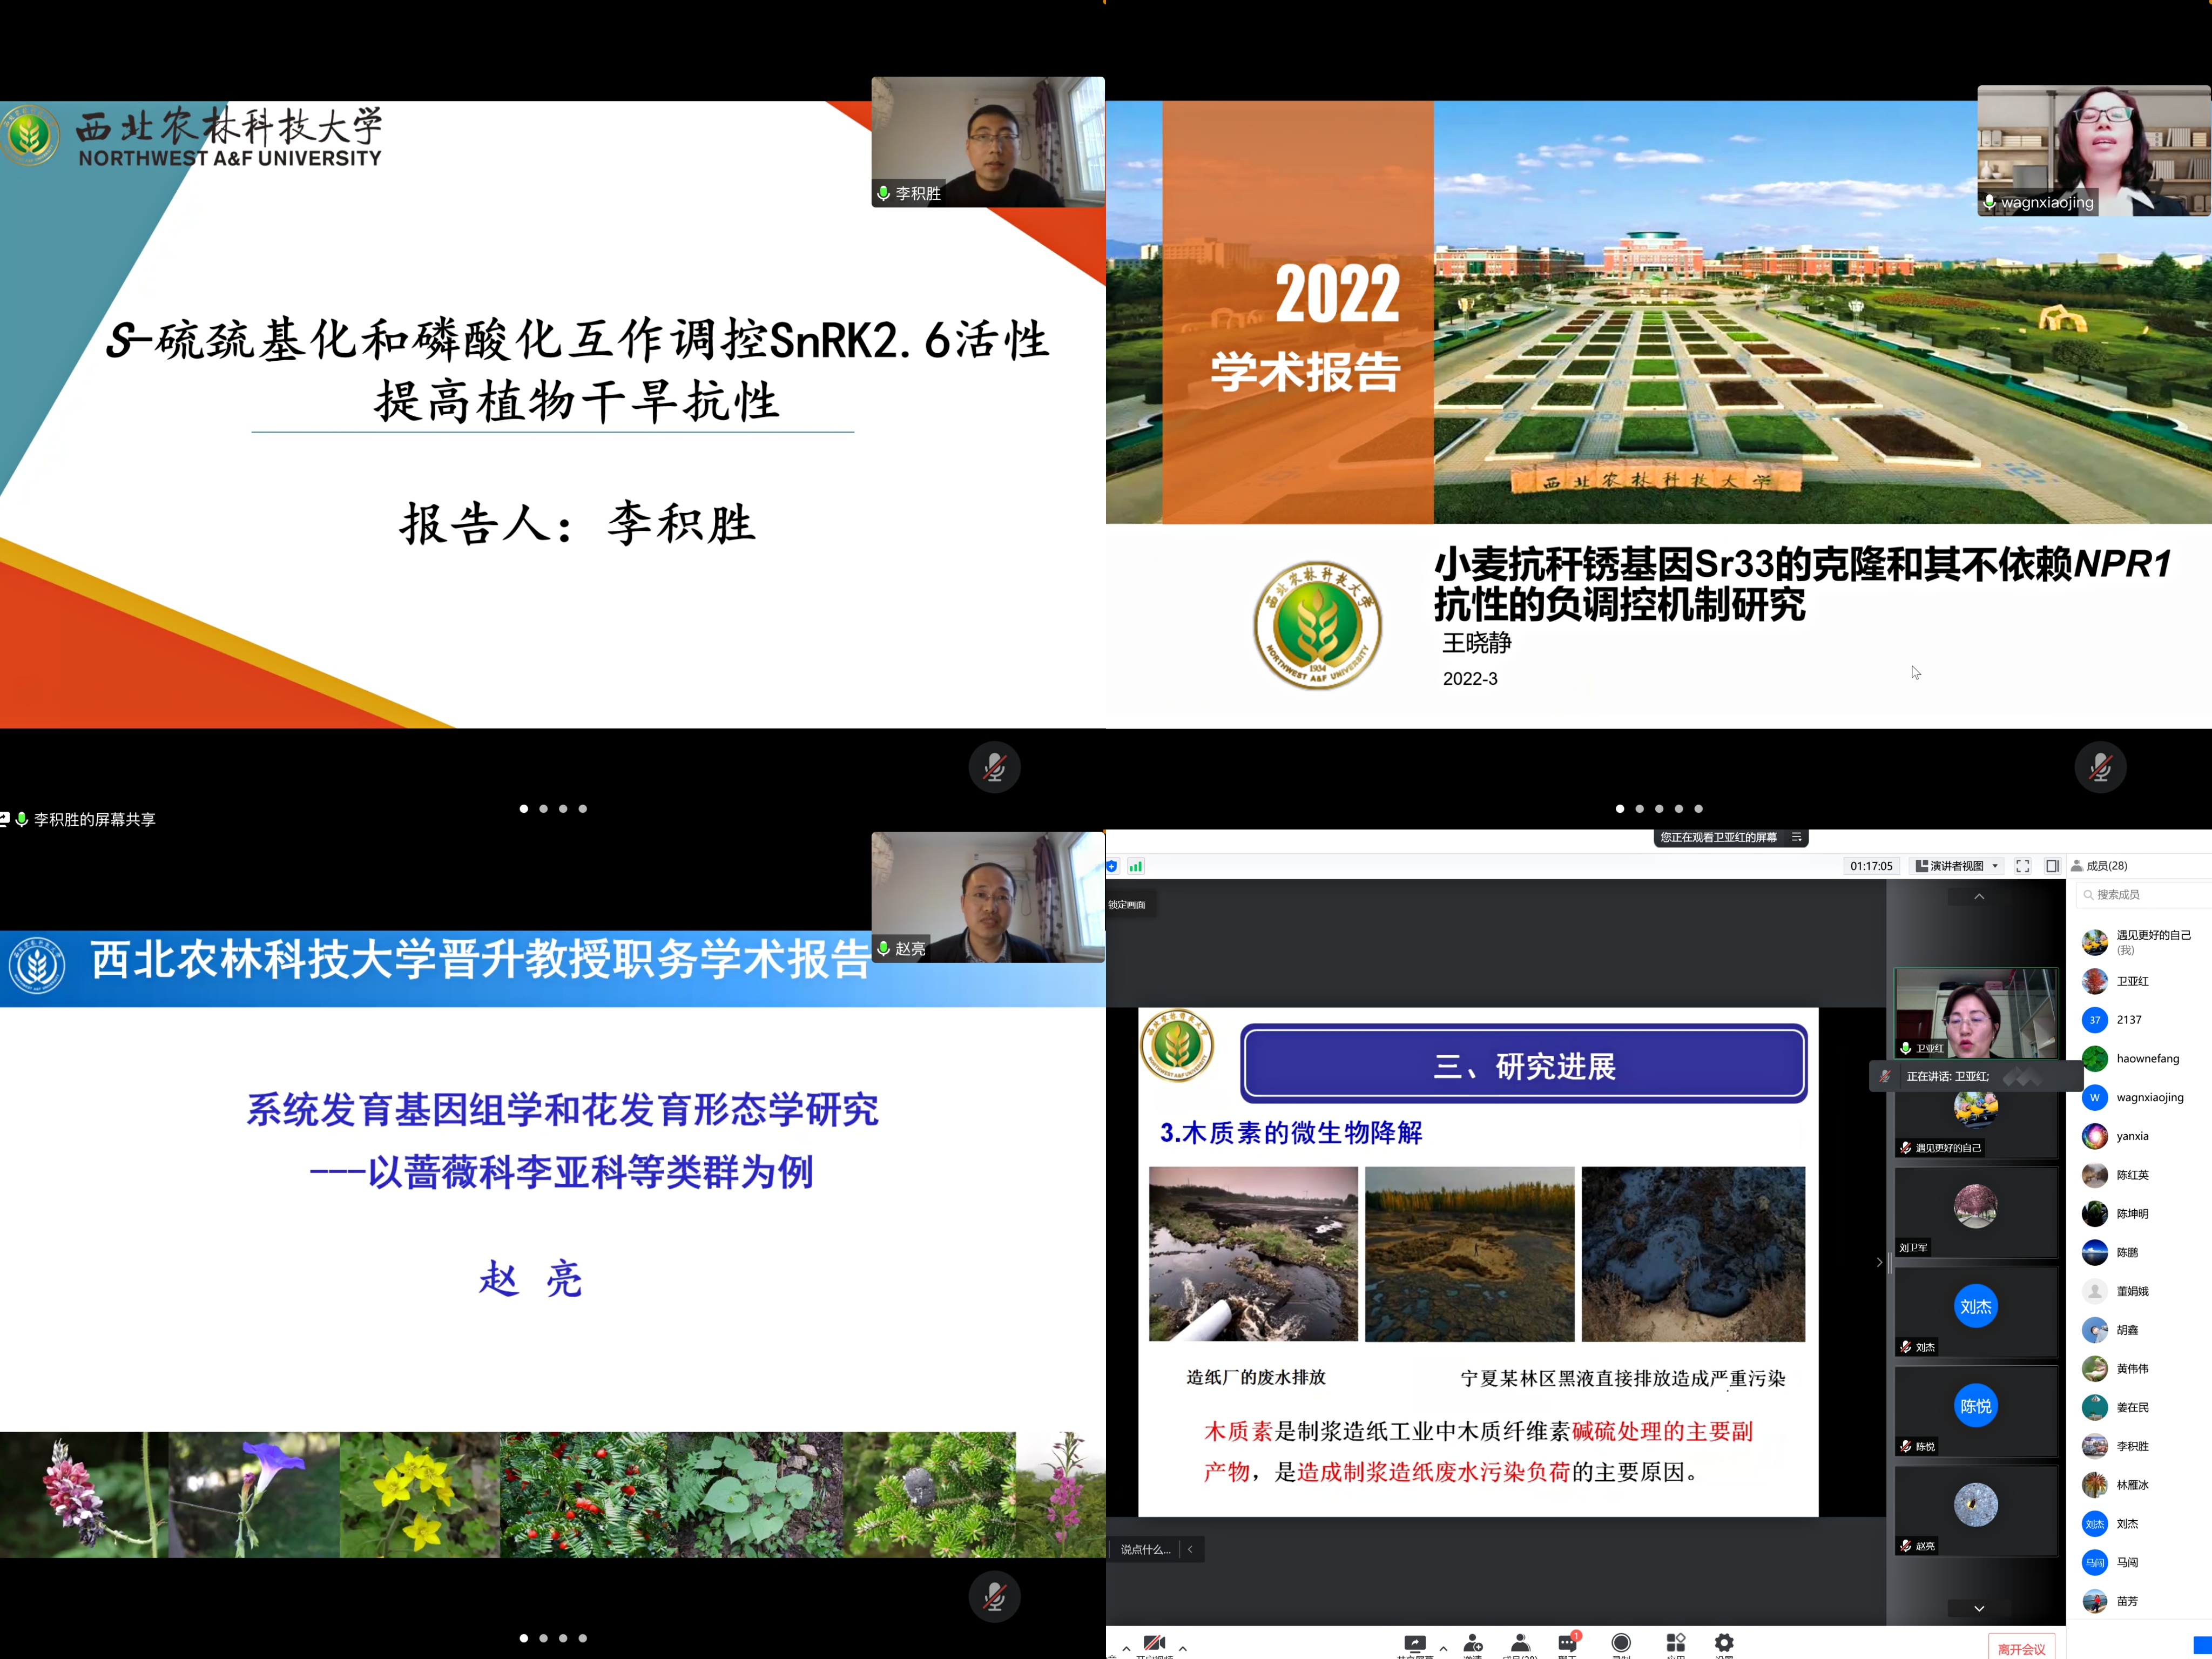Select second page dot under top-left video
The height and width of the screenshot is (1659, 2212).
point(543,809)
